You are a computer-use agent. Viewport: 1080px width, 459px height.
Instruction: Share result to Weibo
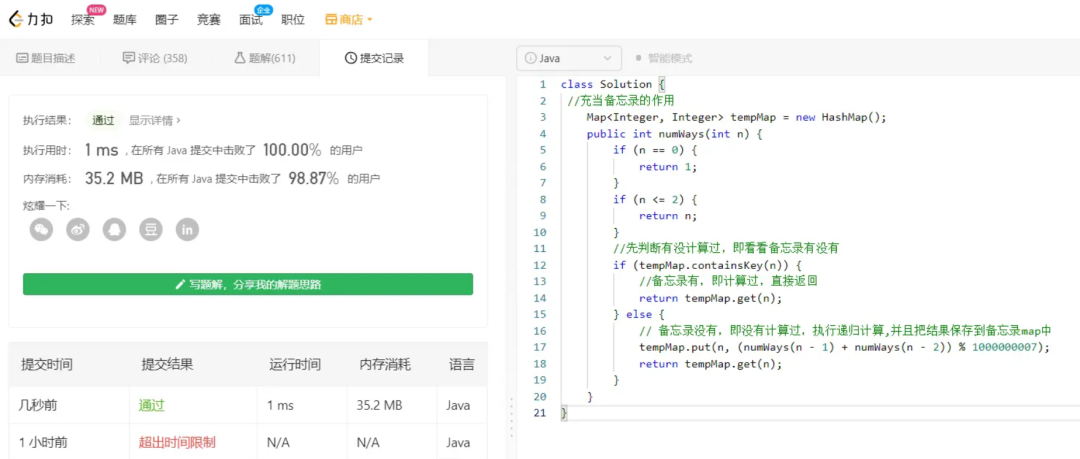78,230
